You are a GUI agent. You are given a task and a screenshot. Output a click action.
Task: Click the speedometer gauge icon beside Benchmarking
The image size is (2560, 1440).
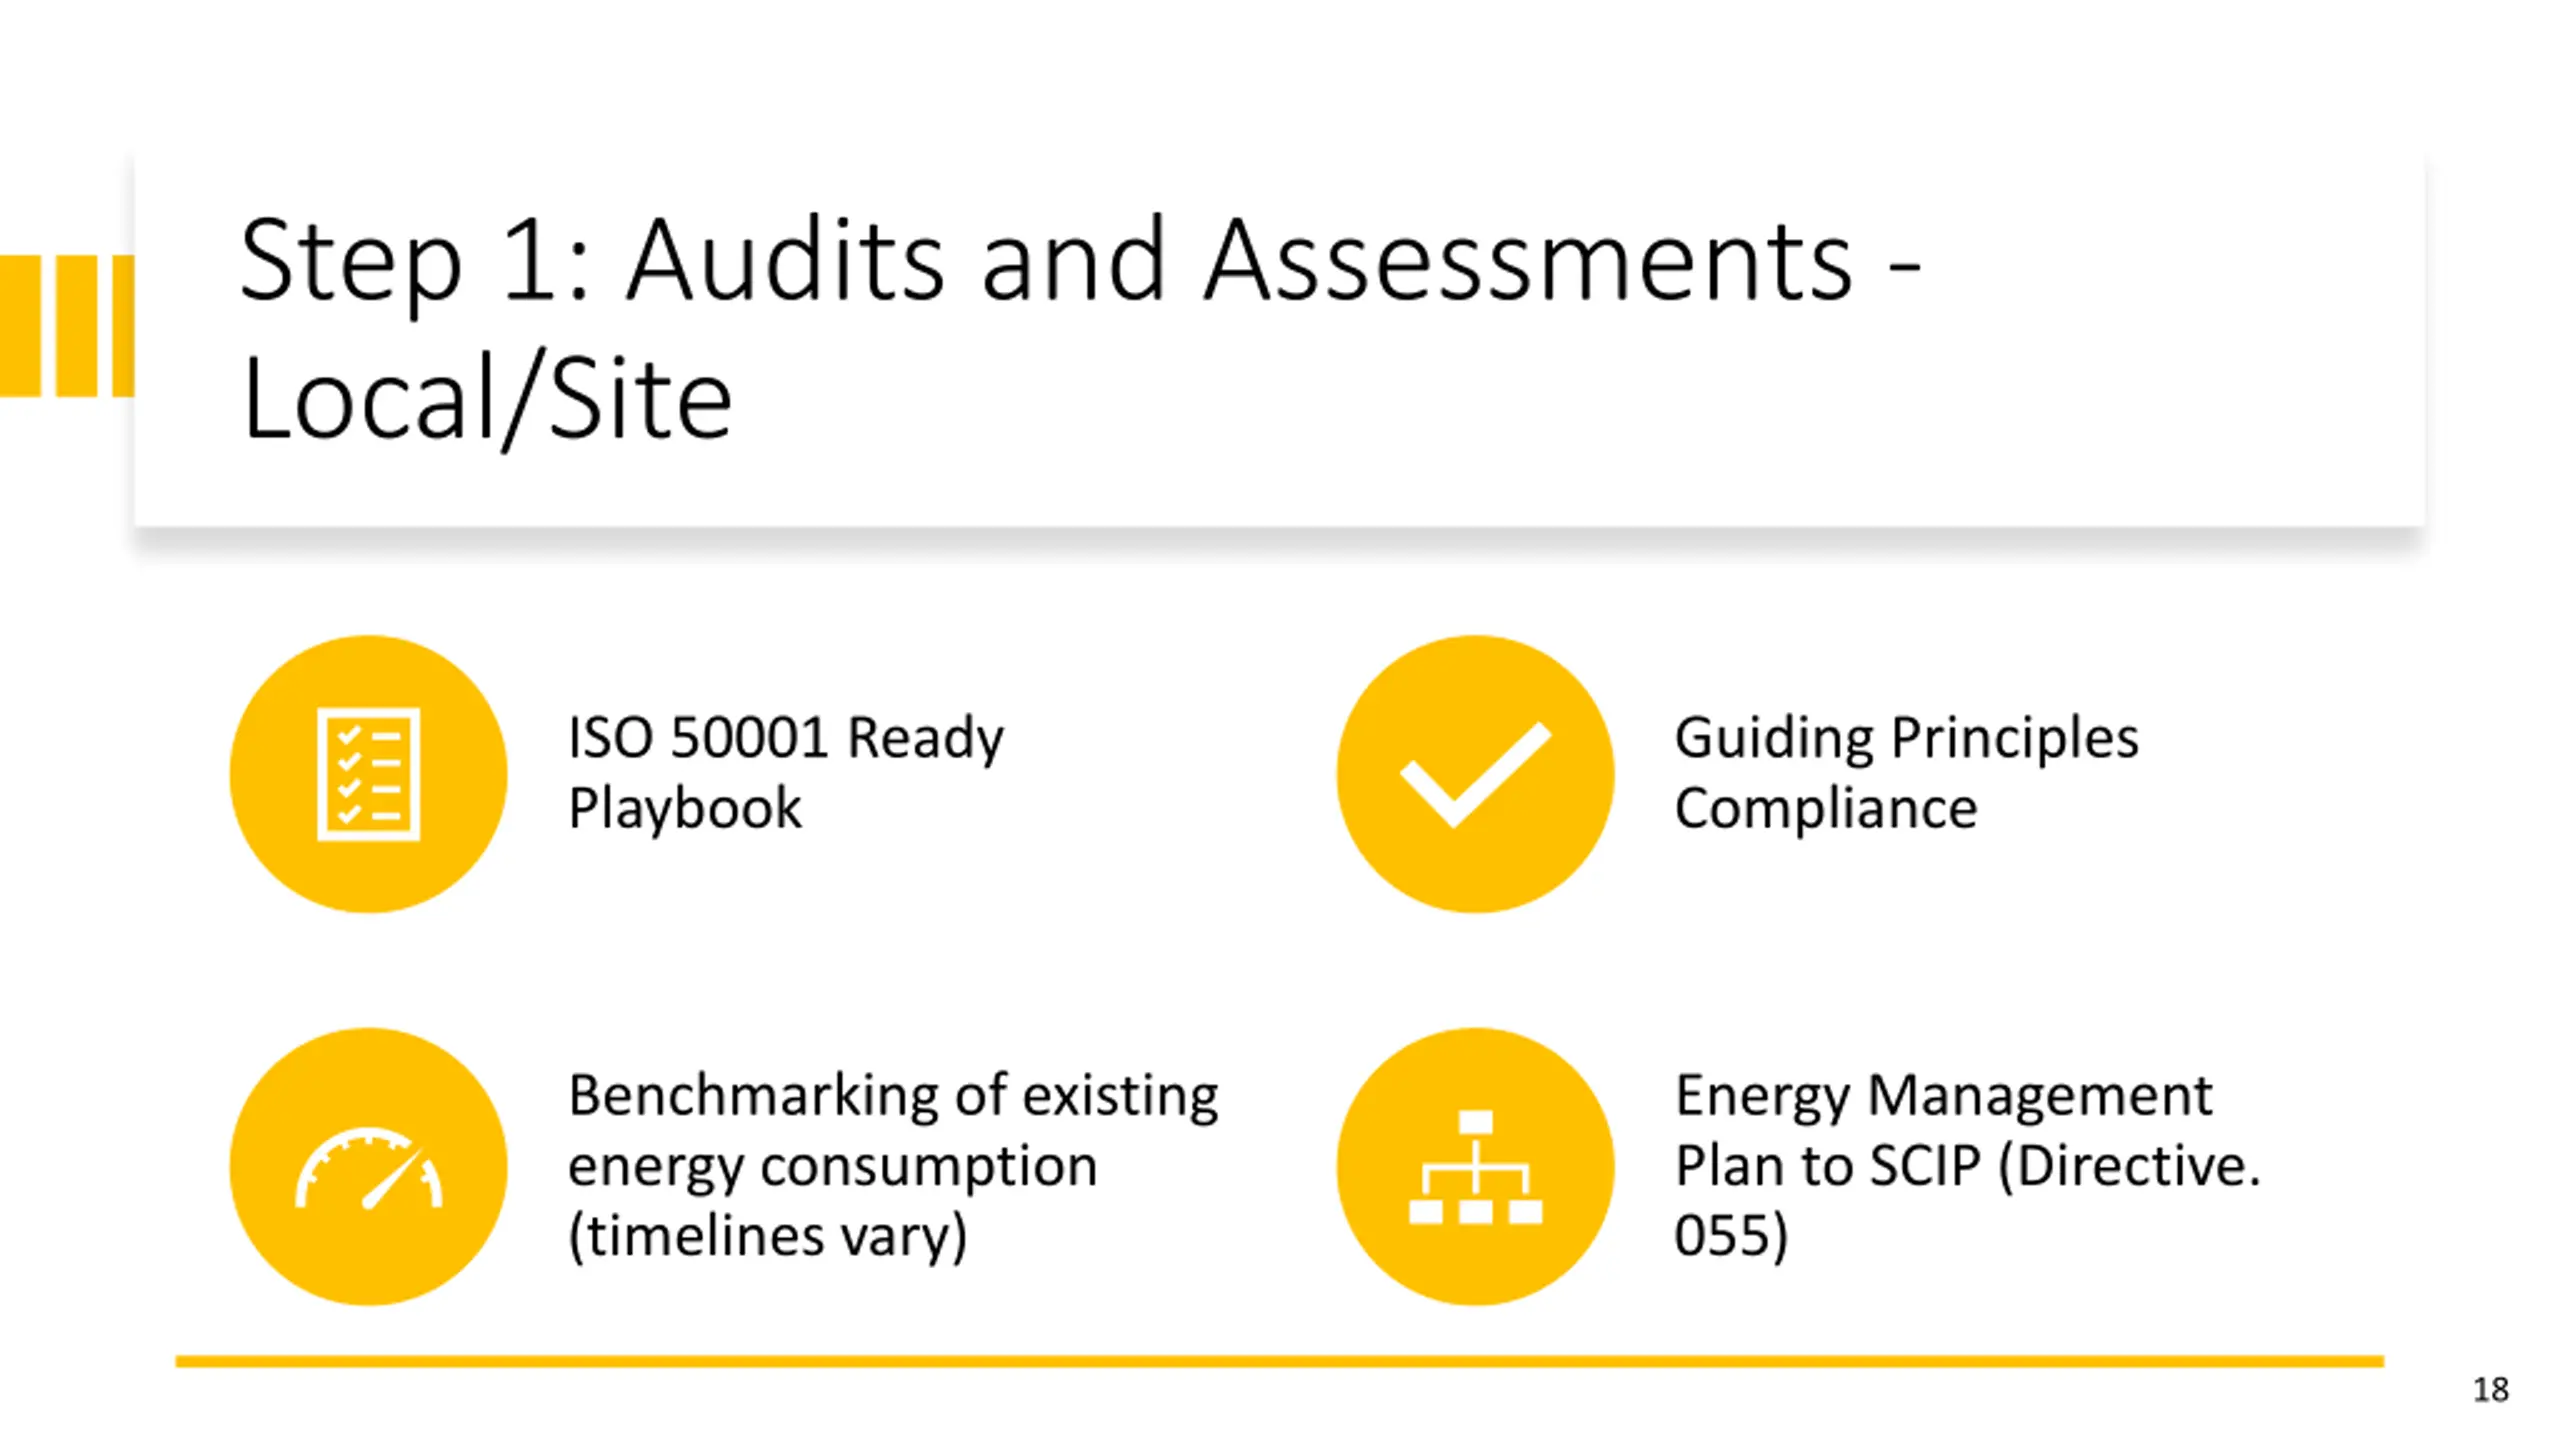click(x=368, y=1168)
